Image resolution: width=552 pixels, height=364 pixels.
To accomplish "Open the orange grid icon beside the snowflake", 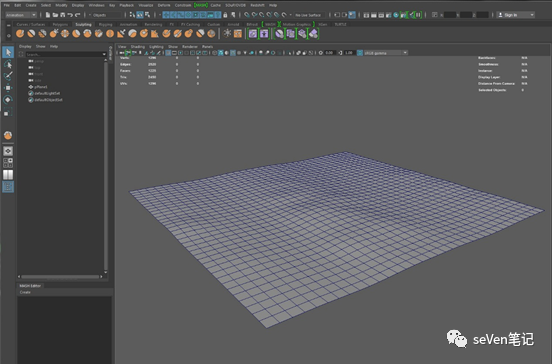I will pos(238,34).
